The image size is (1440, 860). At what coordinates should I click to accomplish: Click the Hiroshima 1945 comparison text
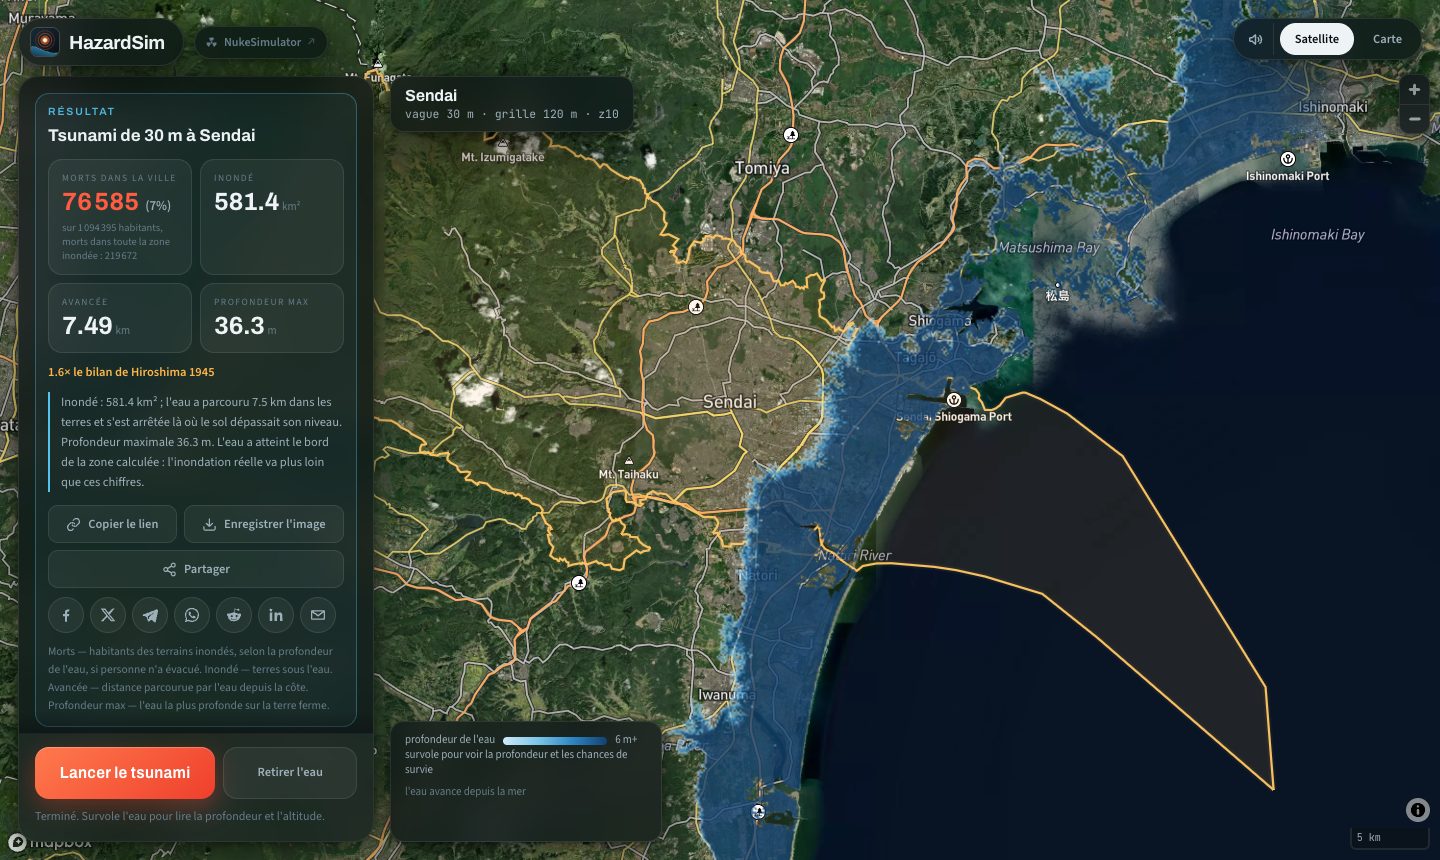[131, 372]
